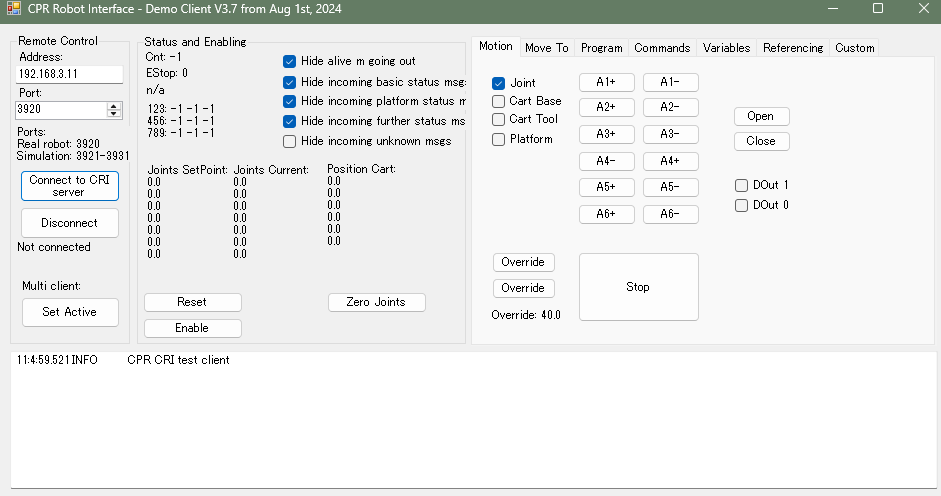Hit the large Stop button
Screen dimensions: 941x496
click(x=638, y=287)
